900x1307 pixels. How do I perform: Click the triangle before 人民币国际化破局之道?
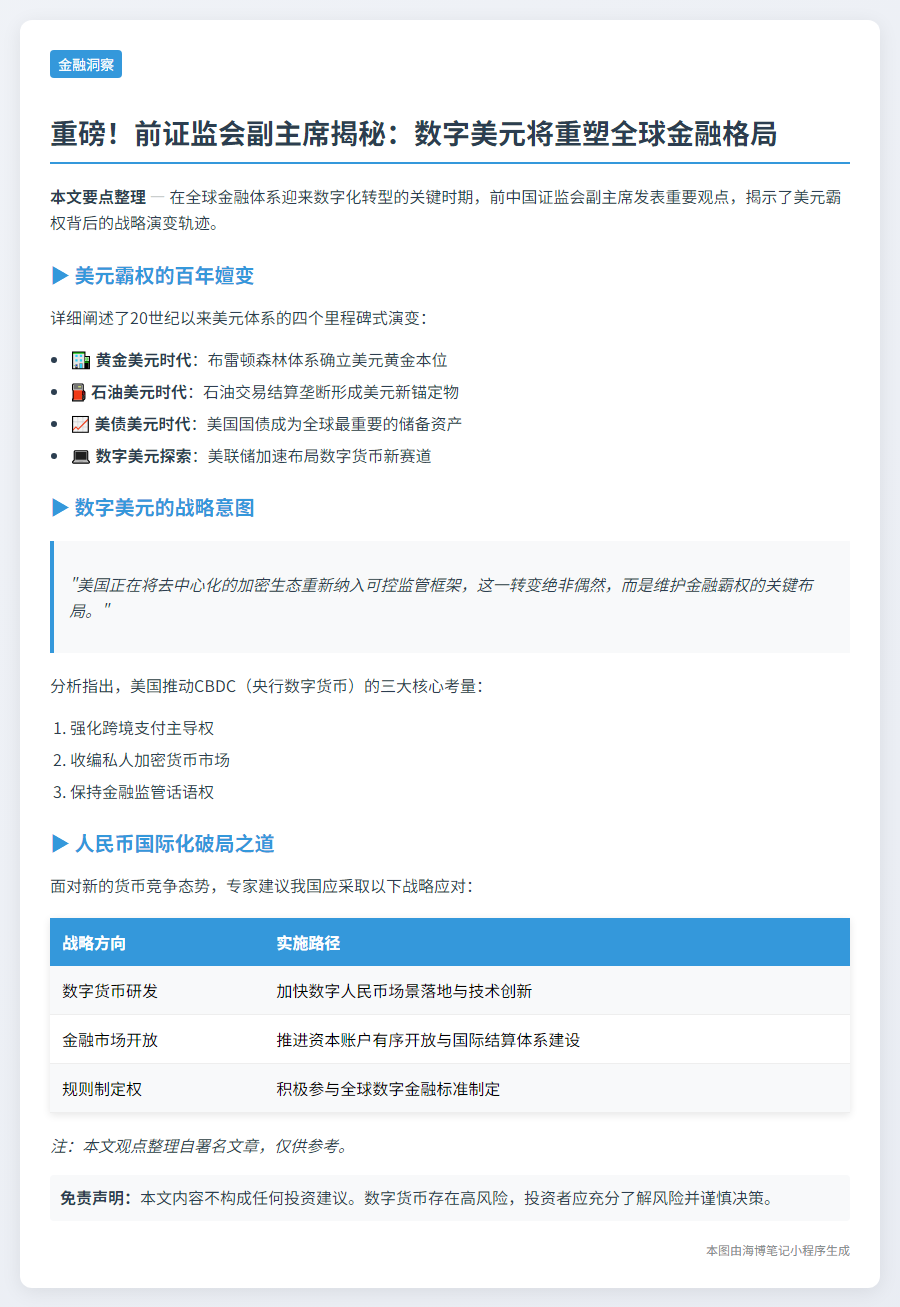click(59, 844)
